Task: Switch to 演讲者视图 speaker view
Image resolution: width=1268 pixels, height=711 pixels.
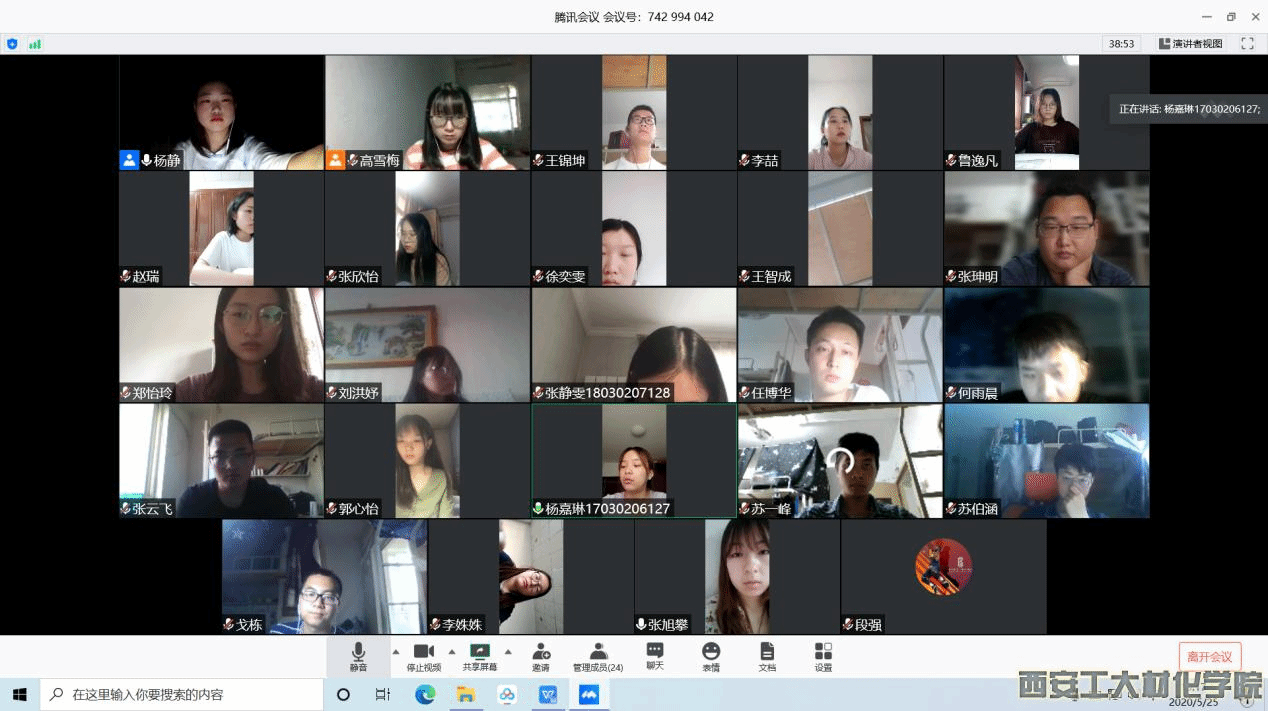Action: pos(1191,44)
